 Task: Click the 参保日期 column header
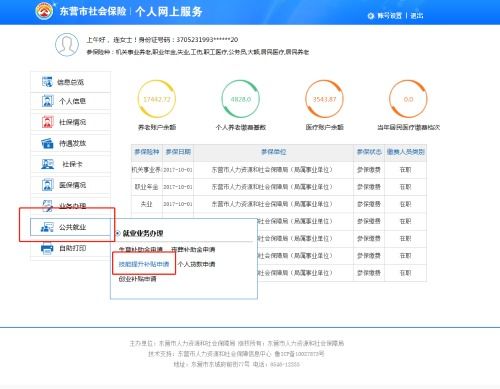178,152
